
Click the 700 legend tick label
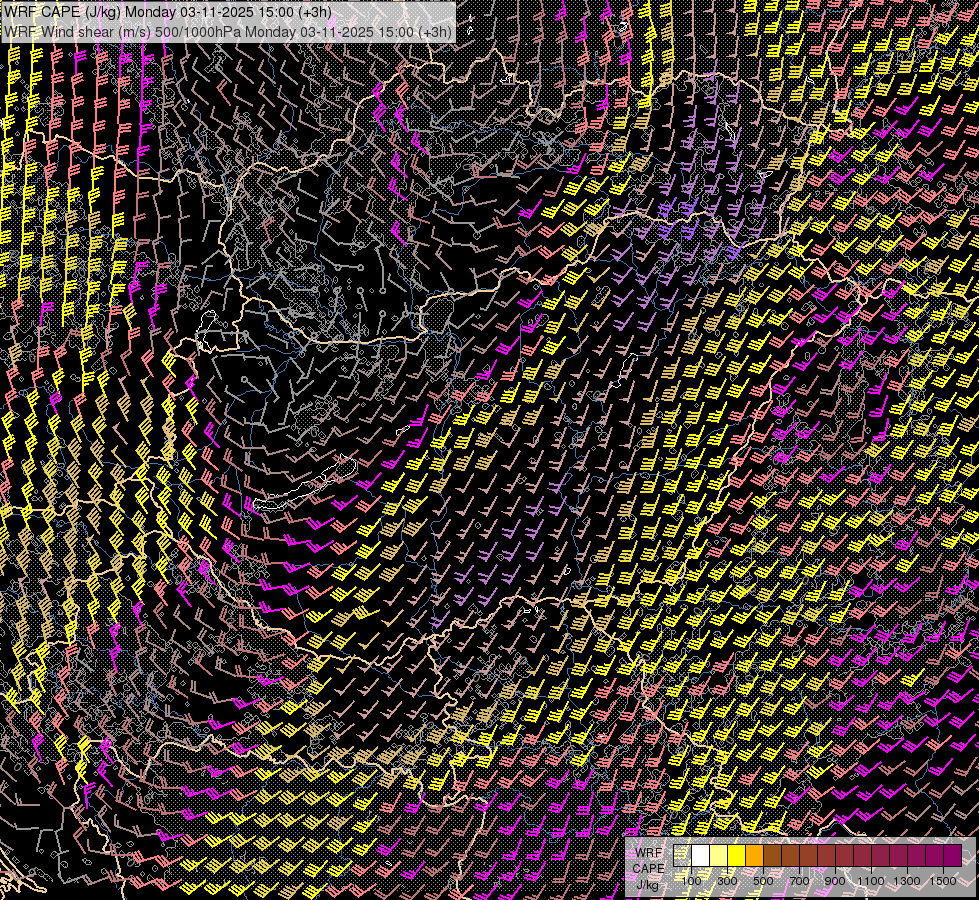pos(799,881)
